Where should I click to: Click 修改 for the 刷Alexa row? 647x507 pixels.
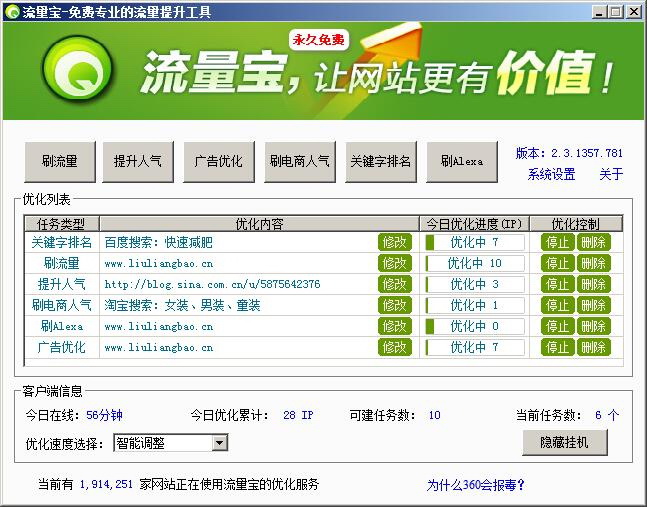click(x=395, y=326)
